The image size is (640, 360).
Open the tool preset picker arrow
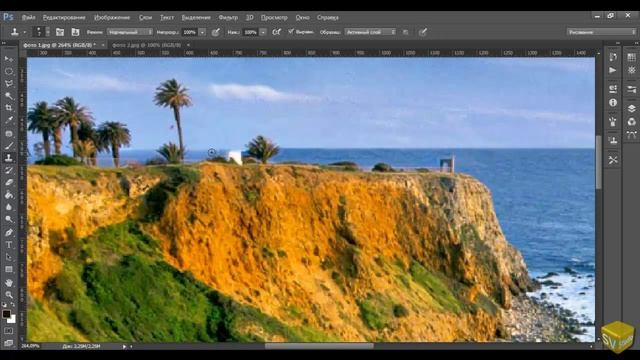24,32
